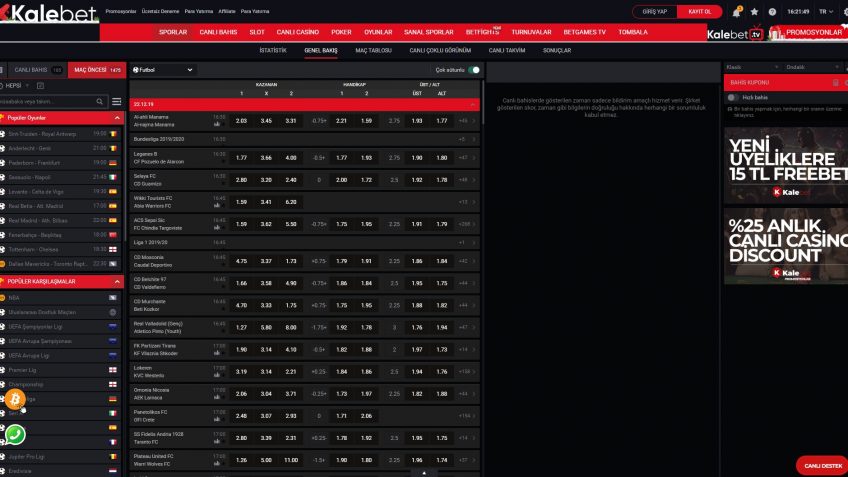
Task: Open the Bitcoin payment floating icon
Action: 15,400
